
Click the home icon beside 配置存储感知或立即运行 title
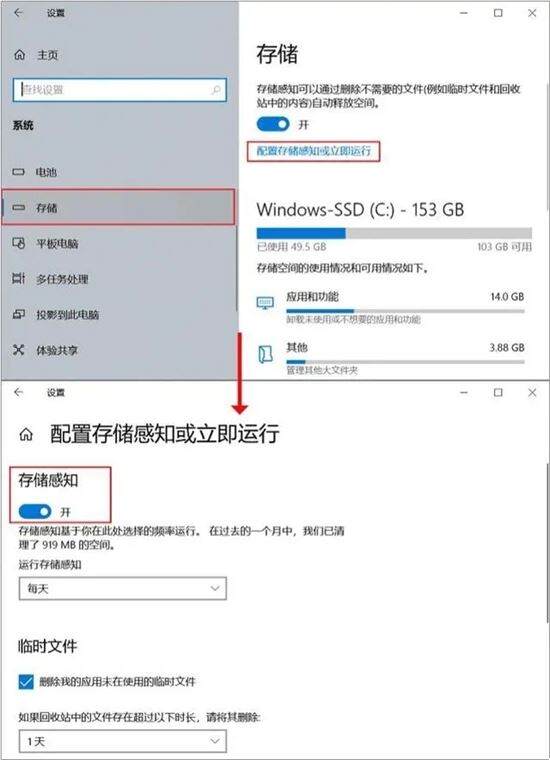tap(26, 434)
